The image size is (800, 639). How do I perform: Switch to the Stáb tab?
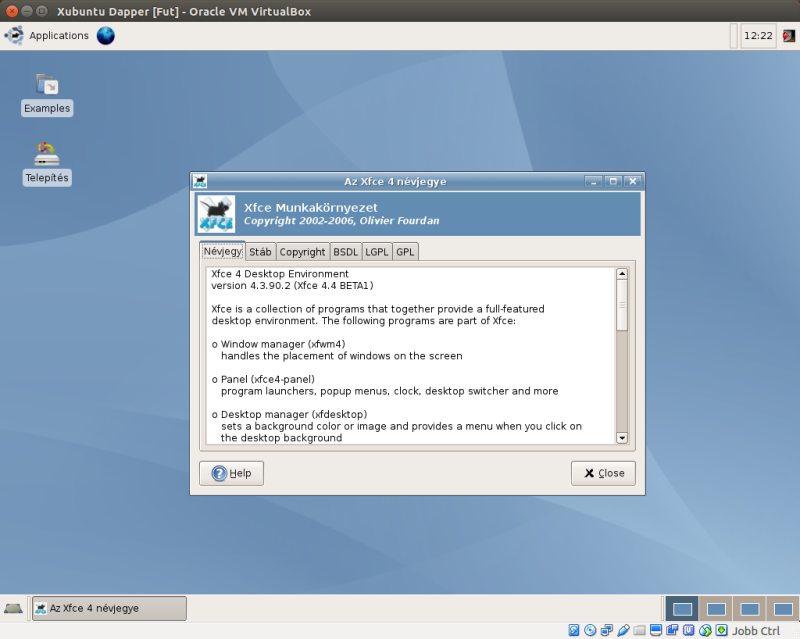point(260,252)
